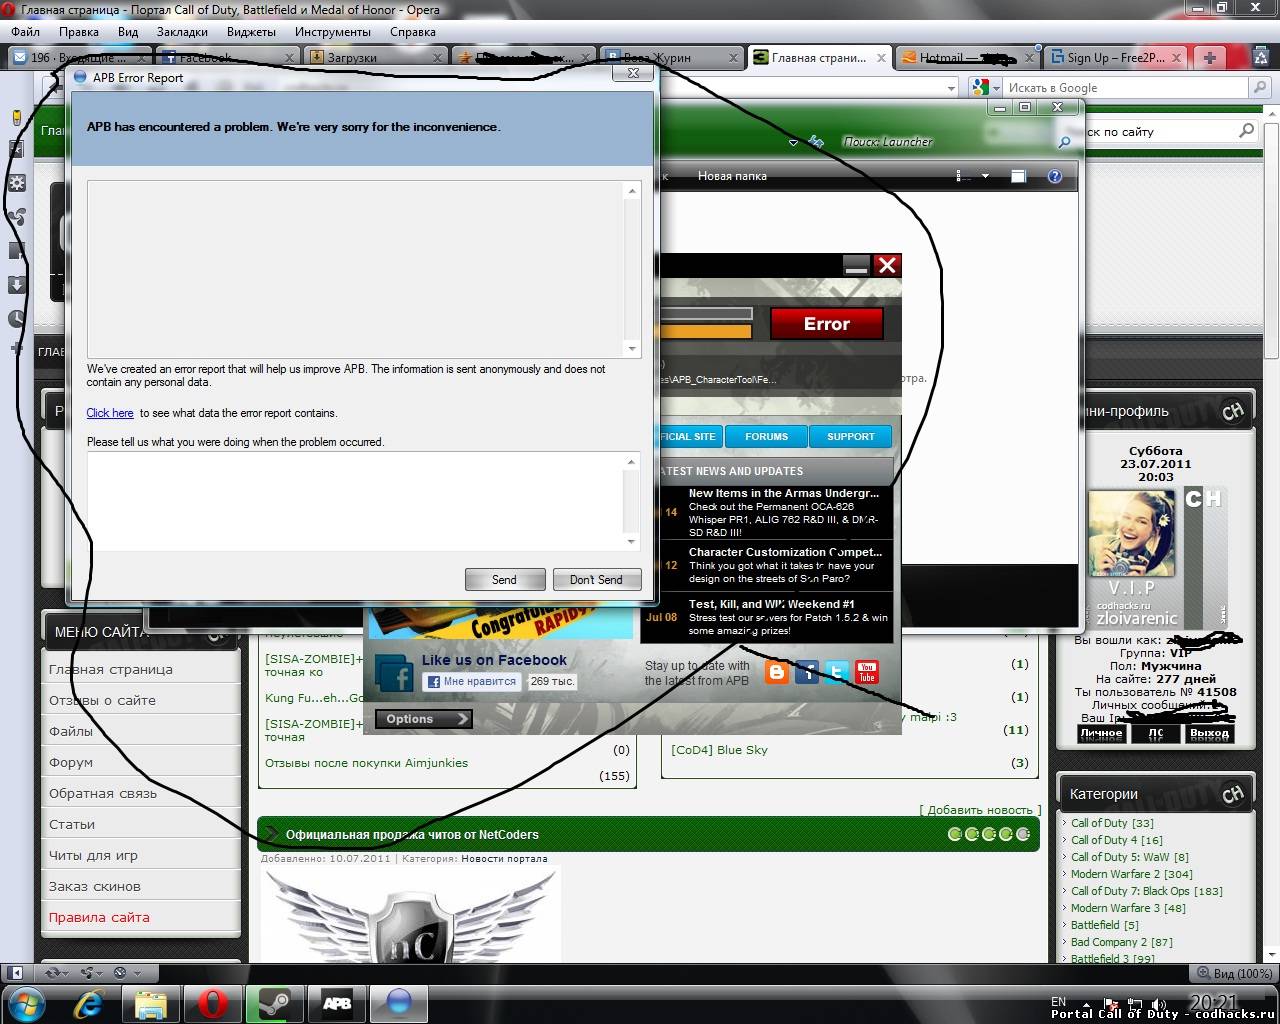Click Новая папка in Explorer toolbar
The image size is (1280, 1024).
point(732,176)
